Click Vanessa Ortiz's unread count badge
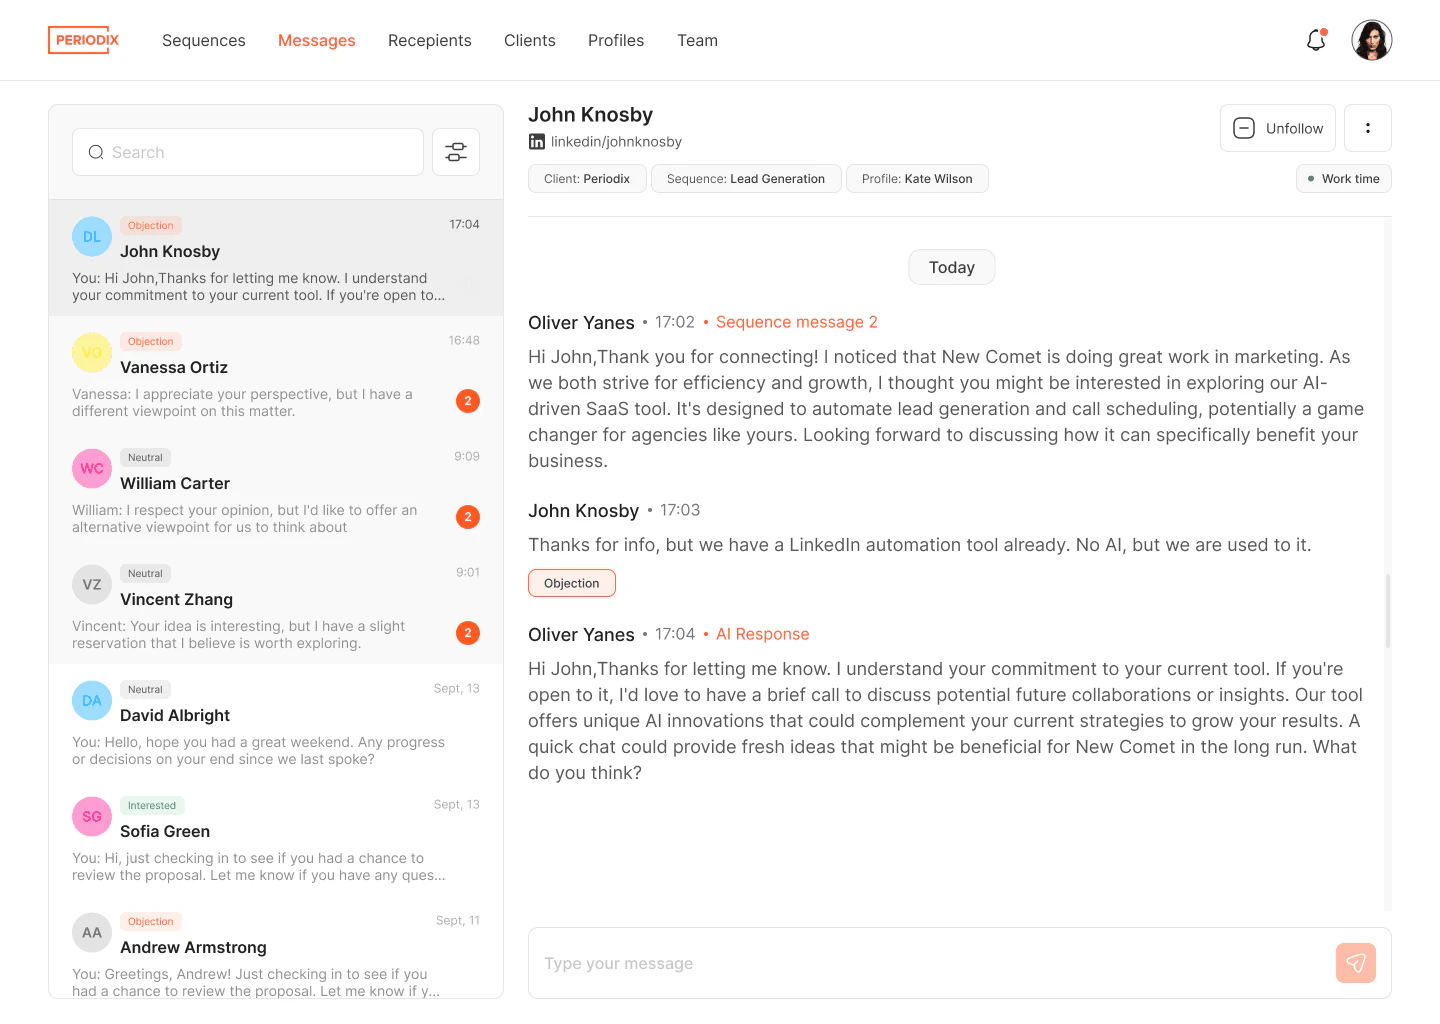 pyautogui.click(x=467, y=401)
